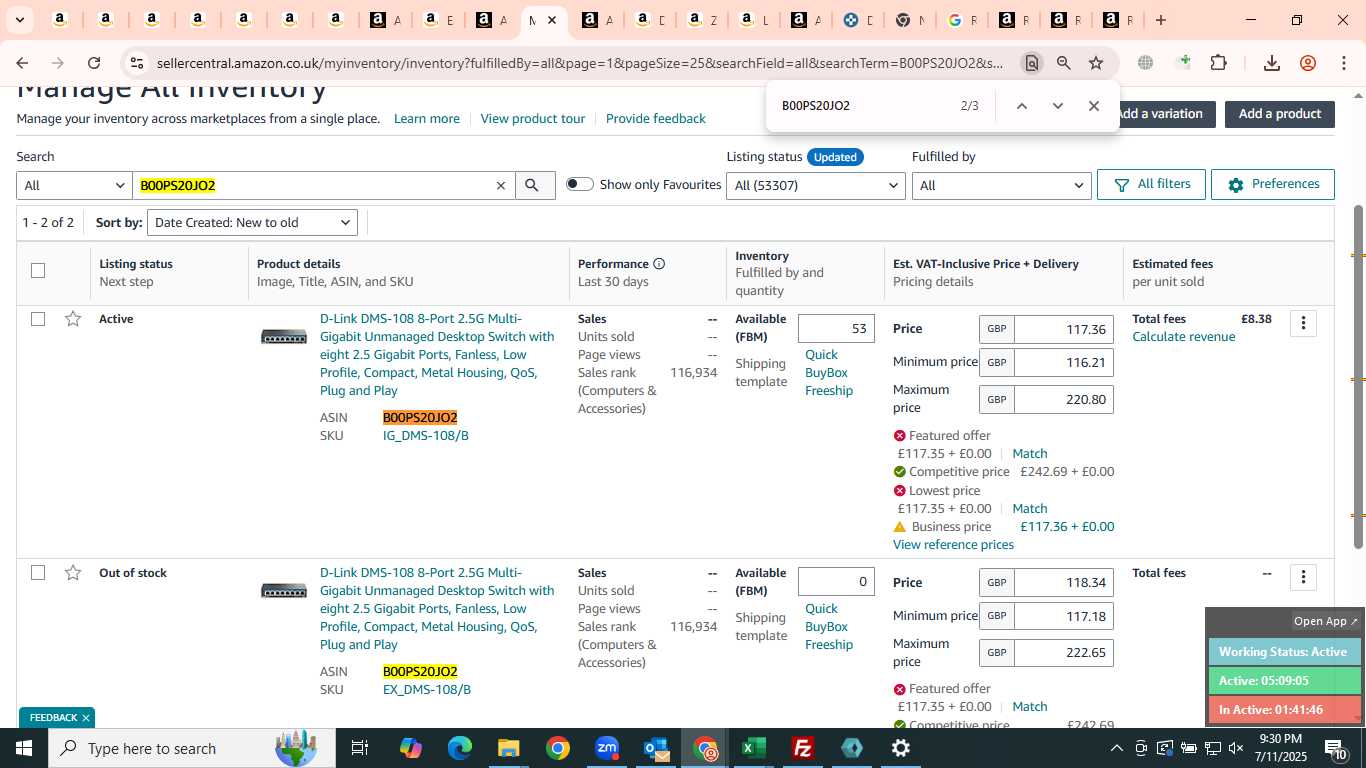
Task: Edit Maximum price field showing 222.65
Action: 1063,653
